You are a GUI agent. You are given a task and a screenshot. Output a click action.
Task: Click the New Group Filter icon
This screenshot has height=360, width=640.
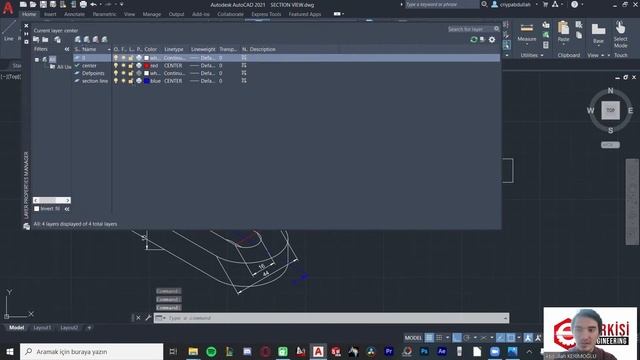pyautogui.click(x=45, y=40)
